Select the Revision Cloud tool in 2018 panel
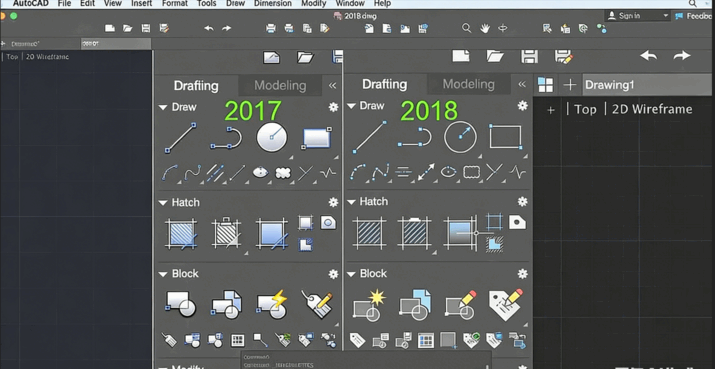 [x=471, y=172]
